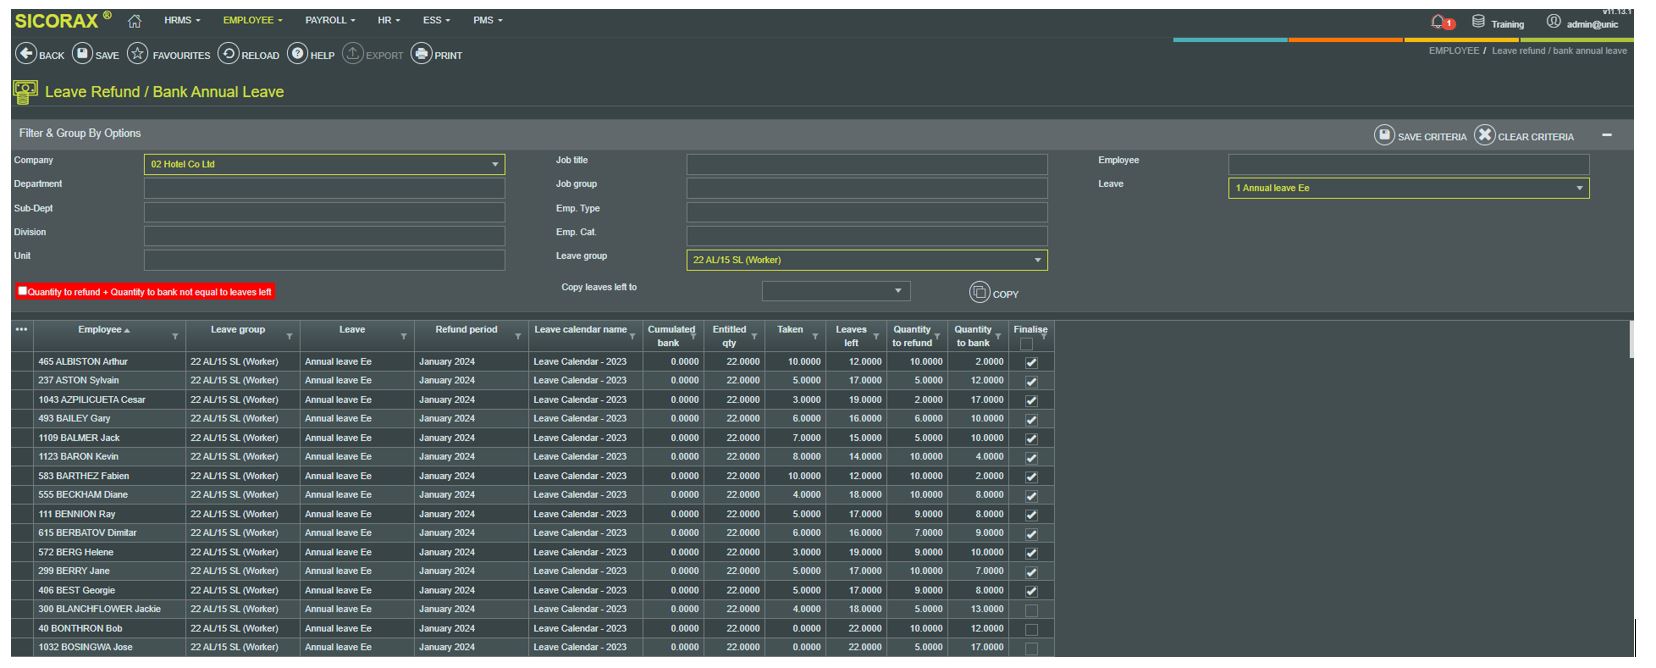Reload the page using Reload icon

pos(228,54)
